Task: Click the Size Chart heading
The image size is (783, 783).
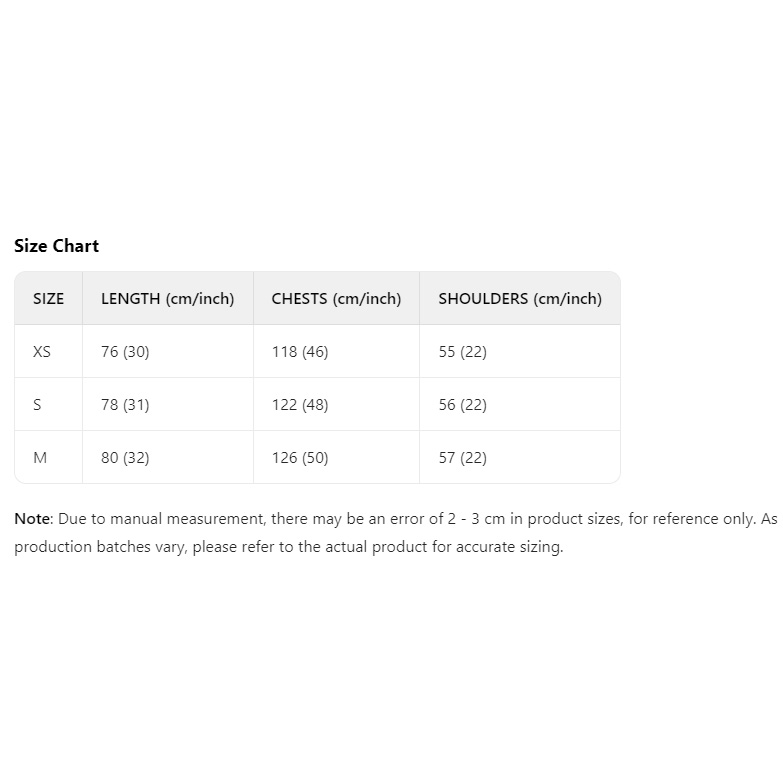Action: 56,246
